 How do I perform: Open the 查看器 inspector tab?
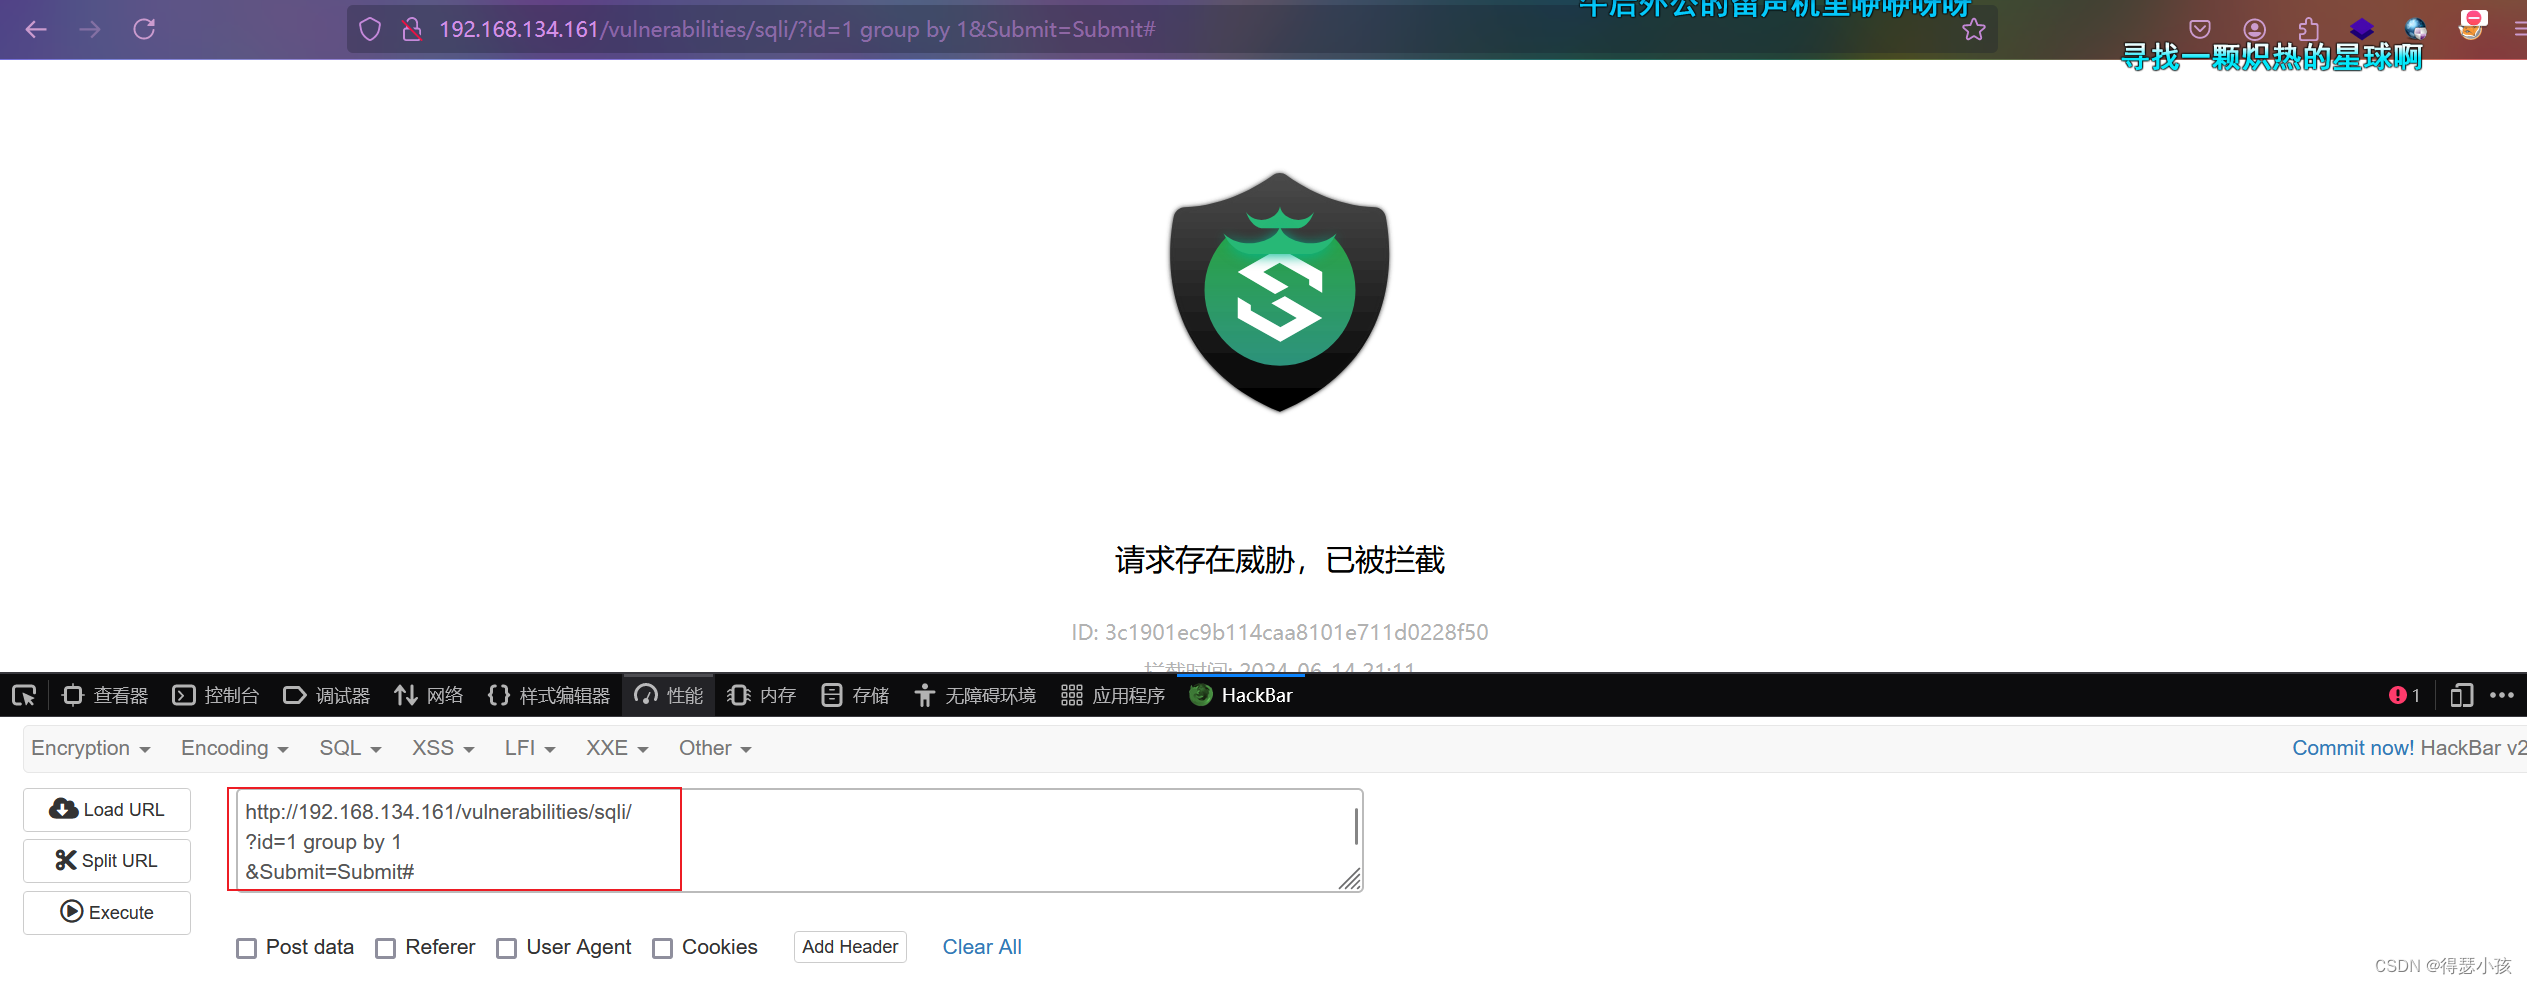click(x=105, y=695)
